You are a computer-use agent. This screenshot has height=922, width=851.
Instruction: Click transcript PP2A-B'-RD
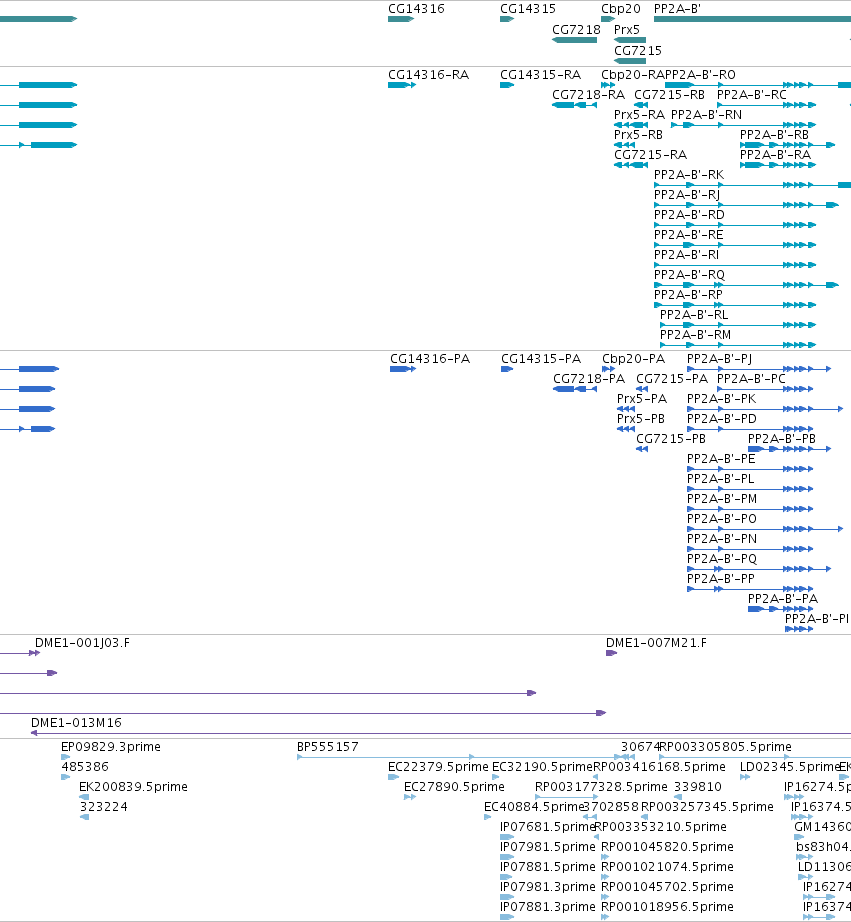tap(689, 215)
